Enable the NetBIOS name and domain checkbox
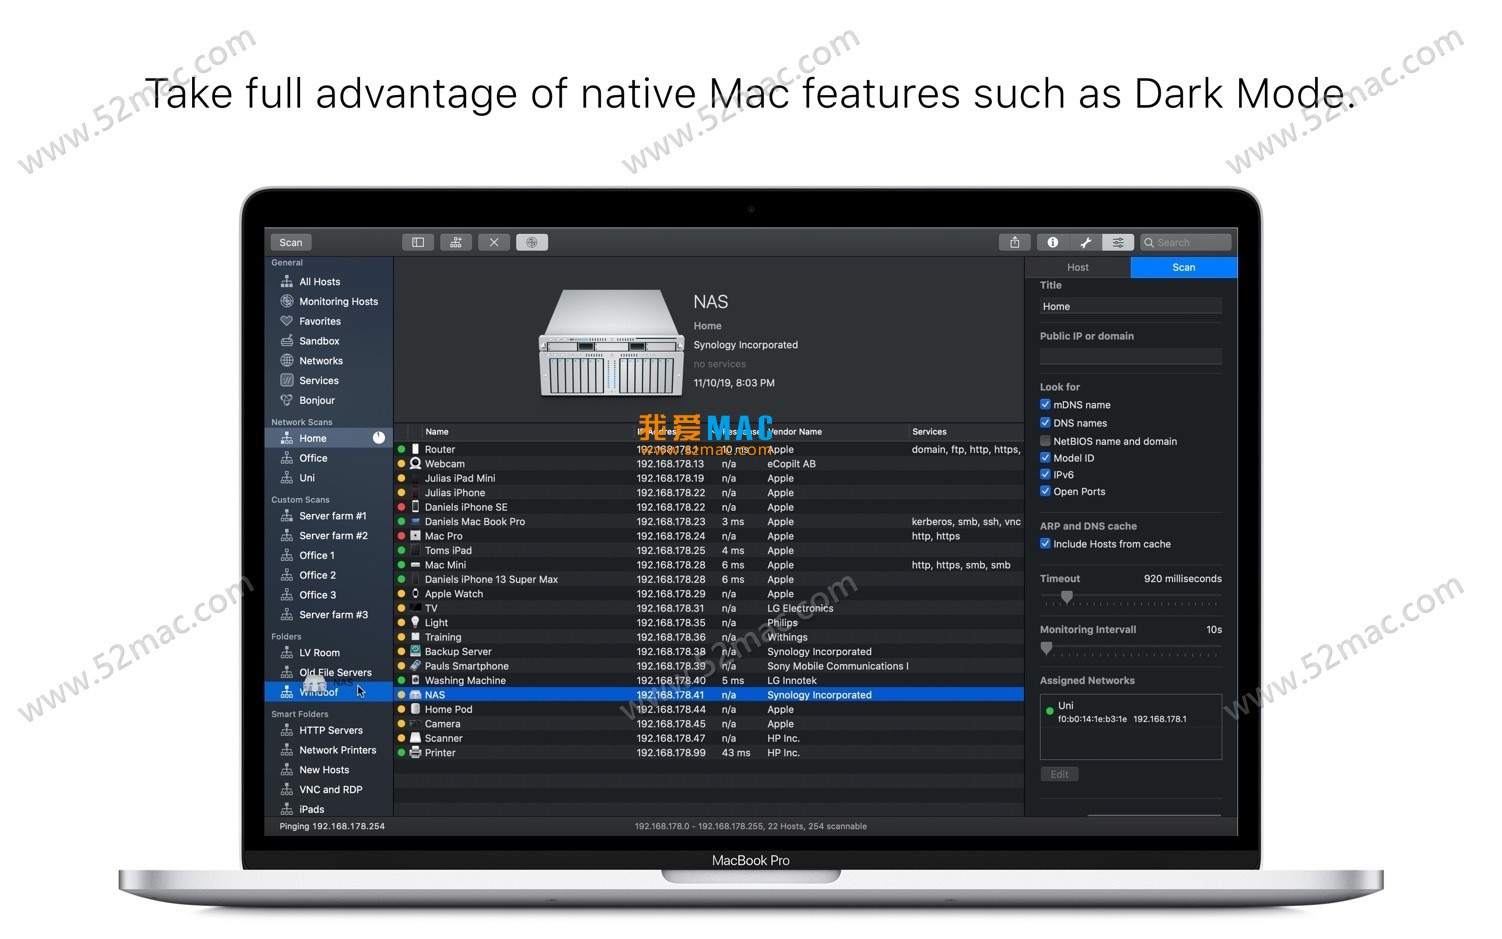1502x939 pixels. point(1045,441)
